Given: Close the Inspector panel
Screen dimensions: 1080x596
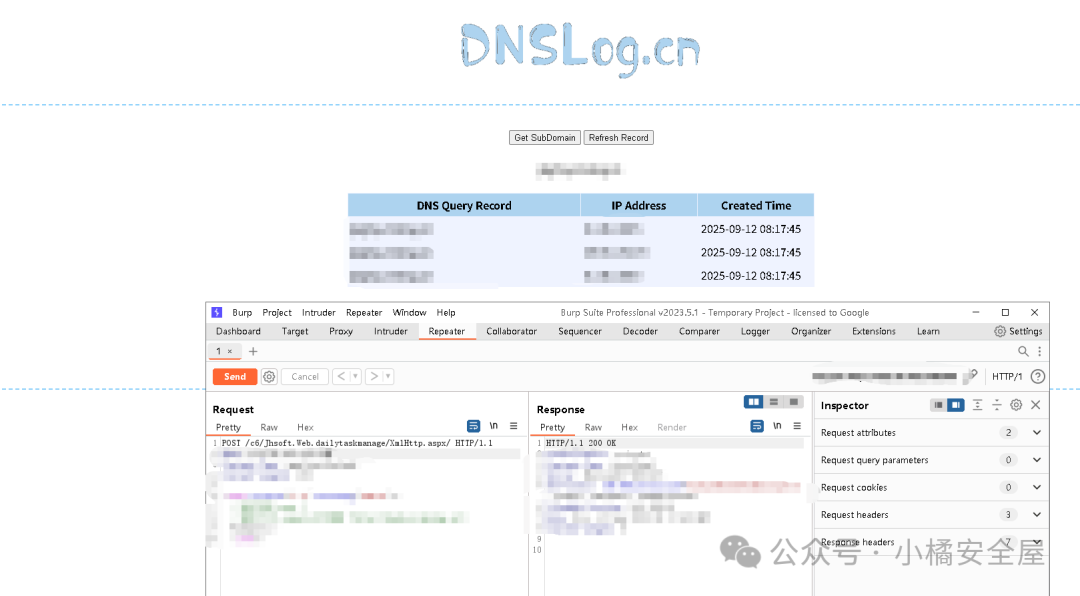Looking at the screenshot, I should 1036,405.
